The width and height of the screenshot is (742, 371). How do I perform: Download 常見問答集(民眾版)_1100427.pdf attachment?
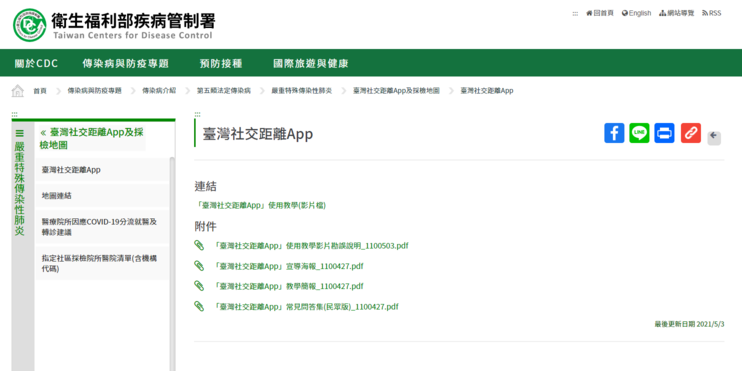(x=306, y=307)
